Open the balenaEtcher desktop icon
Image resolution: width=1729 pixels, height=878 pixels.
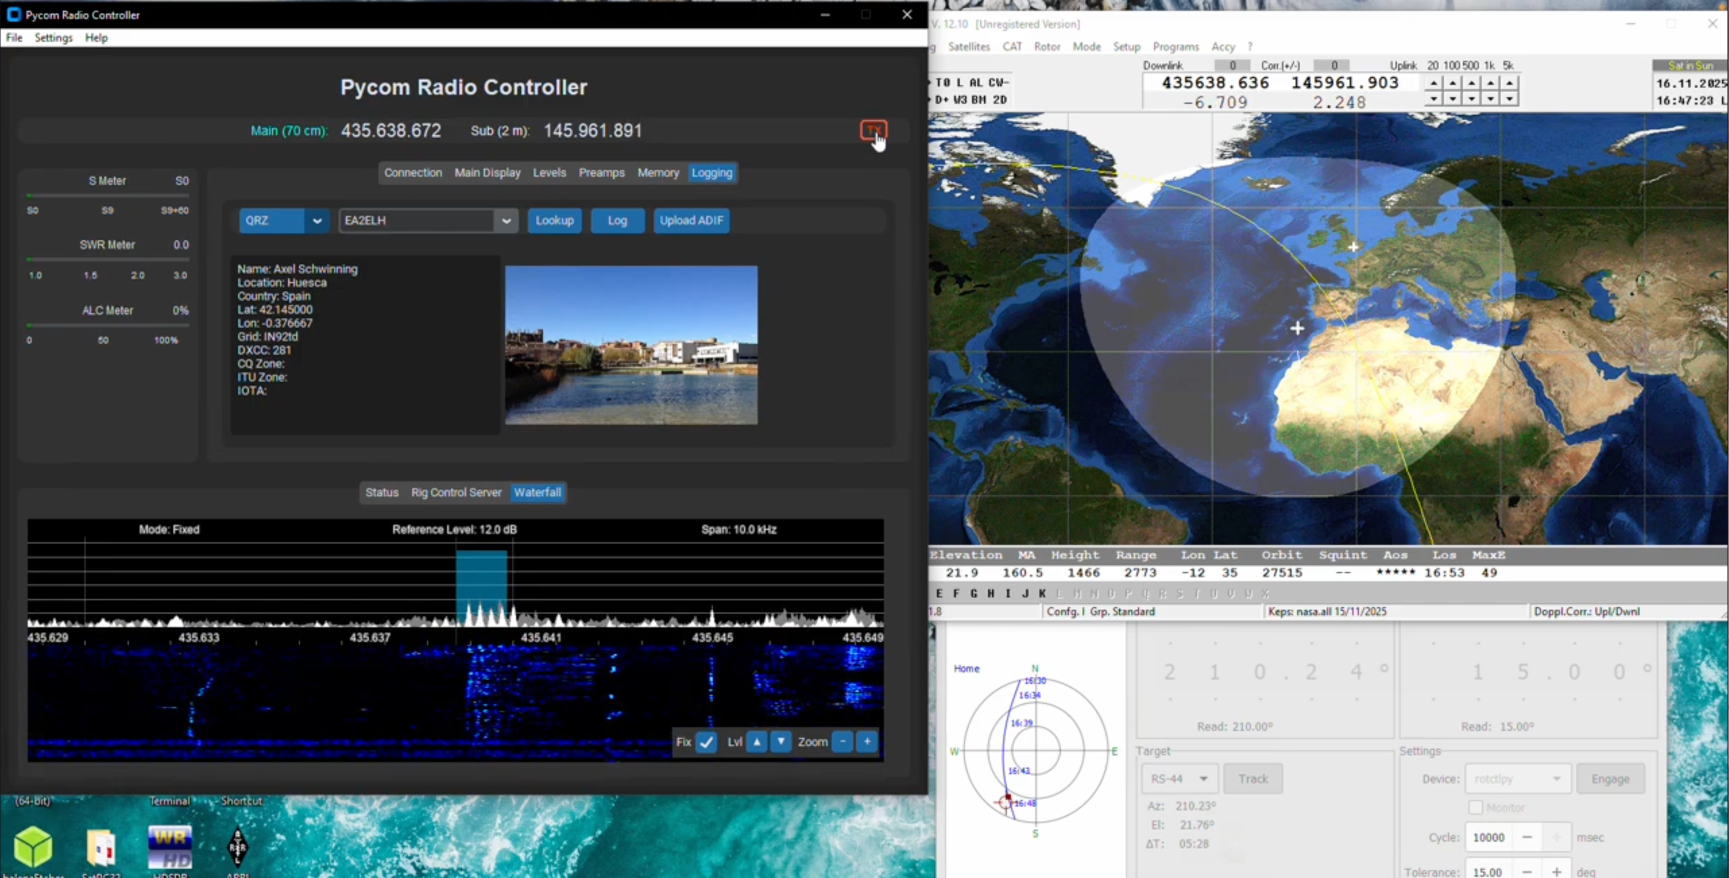[33, 848]
